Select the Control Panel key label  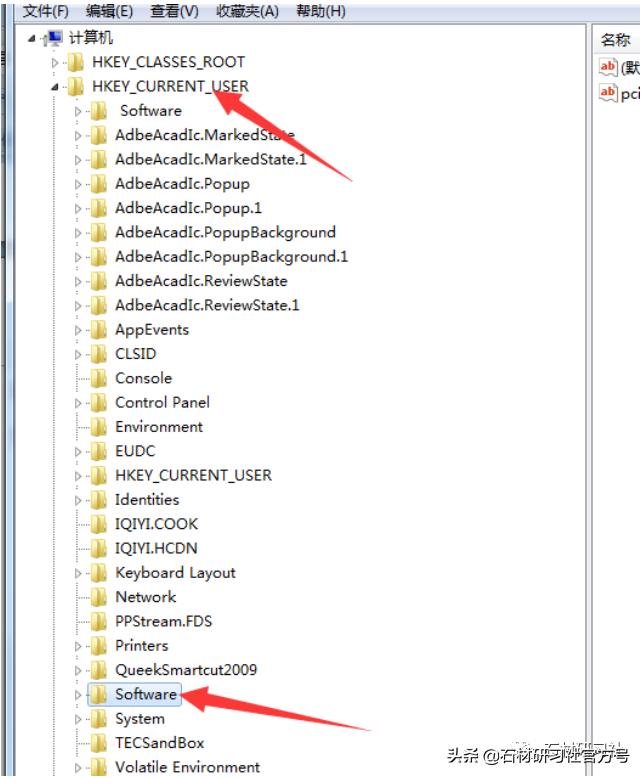point(163,403)
